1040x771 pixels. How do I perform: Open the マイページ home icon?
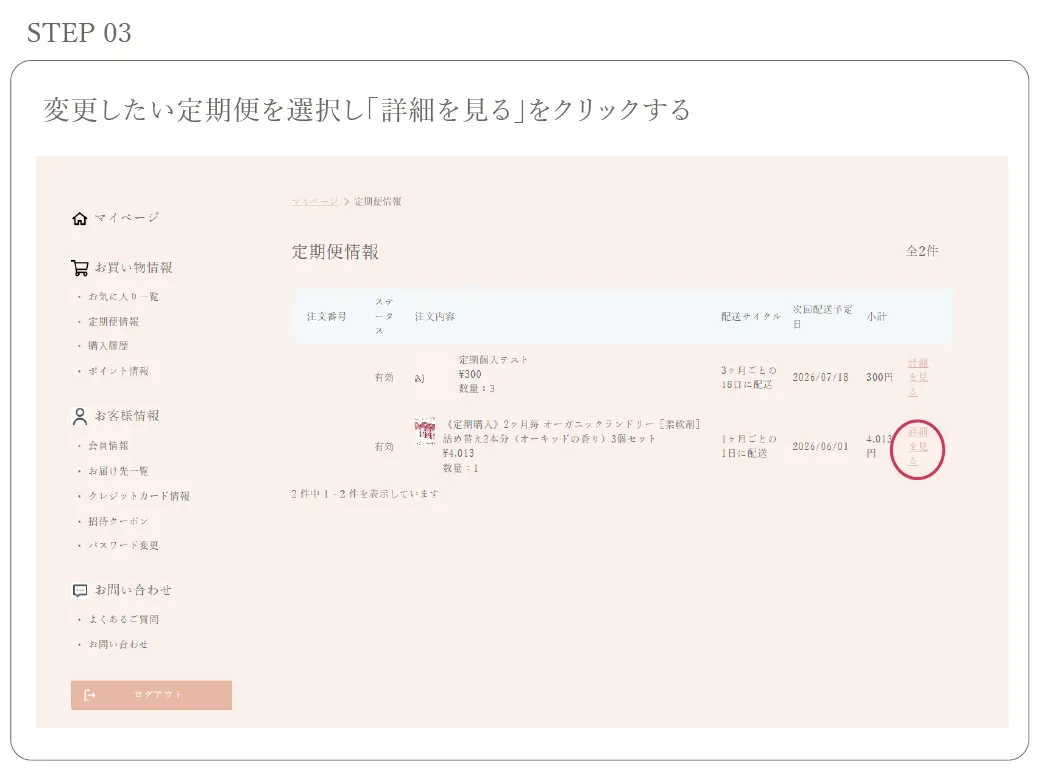coord(81,217)
